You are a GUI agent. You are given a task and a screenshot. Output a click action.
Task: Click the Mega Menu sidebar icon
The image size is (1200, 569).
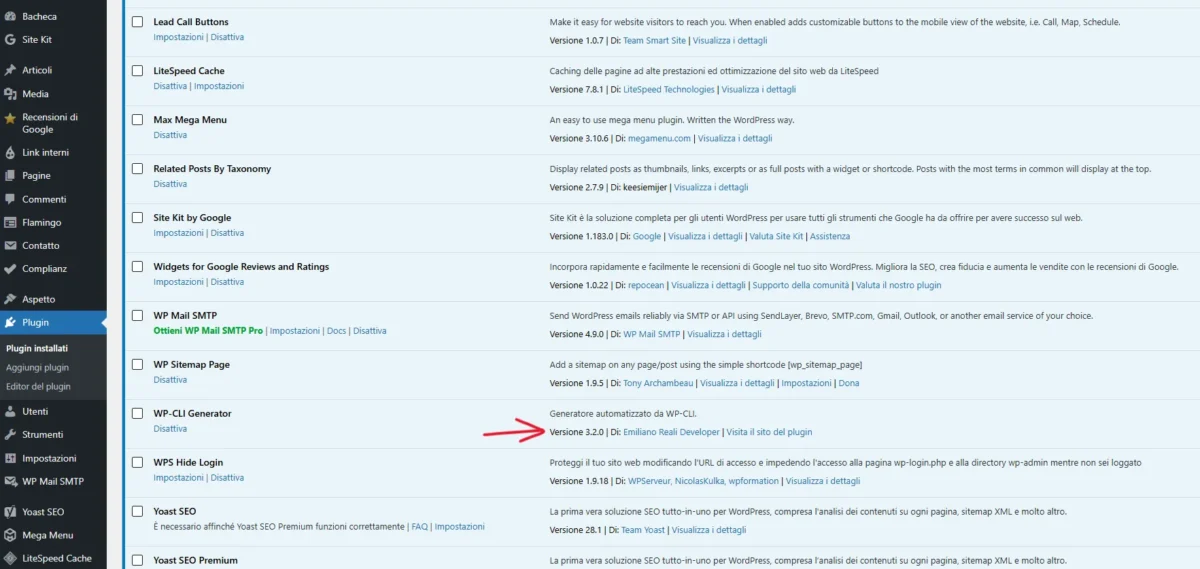(10, 535)
